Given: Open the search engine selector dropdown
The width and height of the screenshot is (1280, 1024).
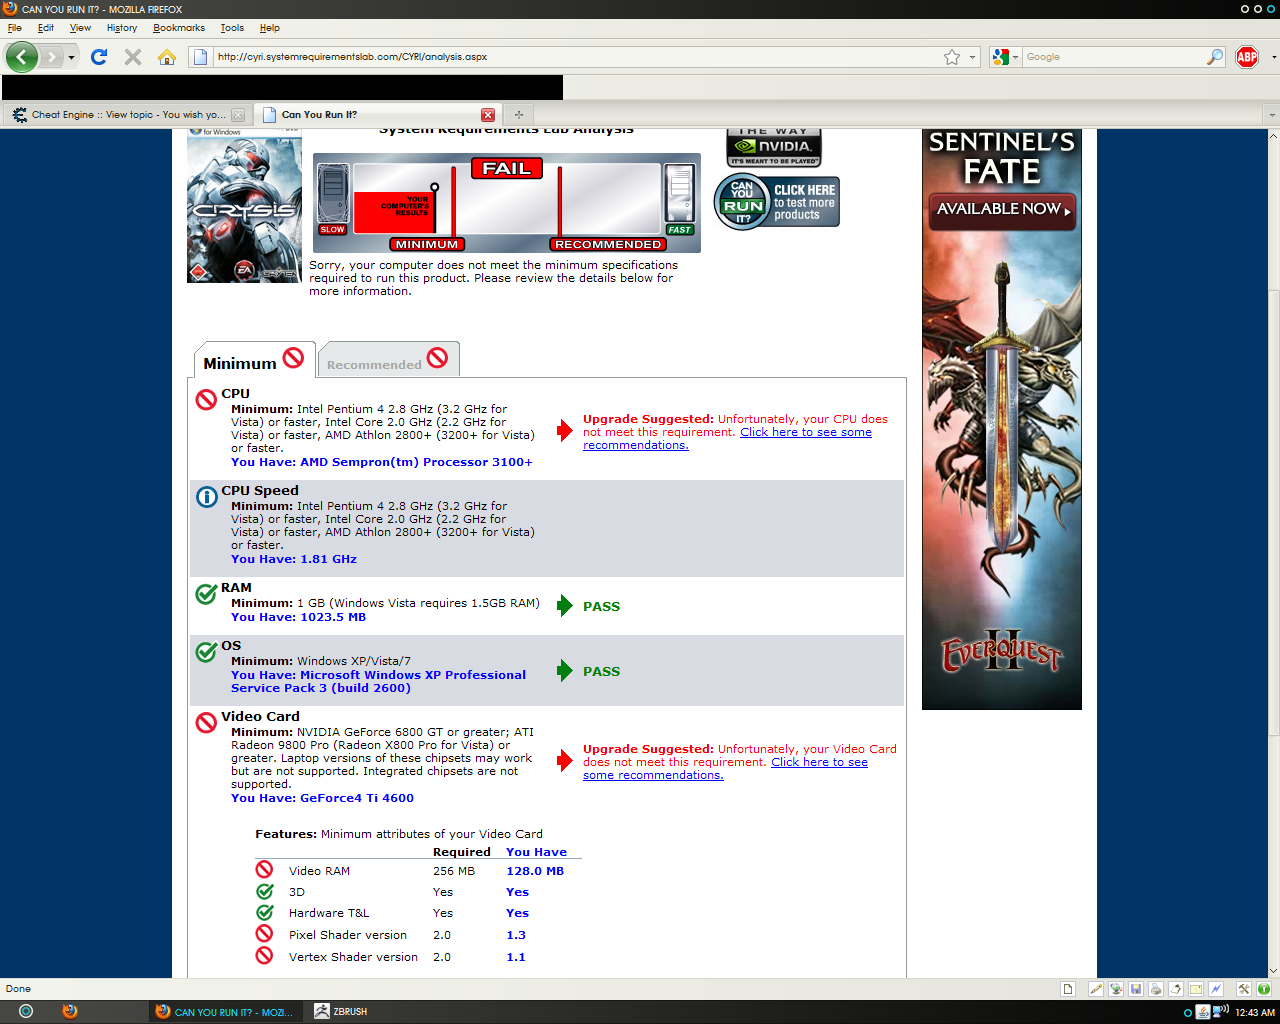Looking at the screenshot, I should (1004, 57).
